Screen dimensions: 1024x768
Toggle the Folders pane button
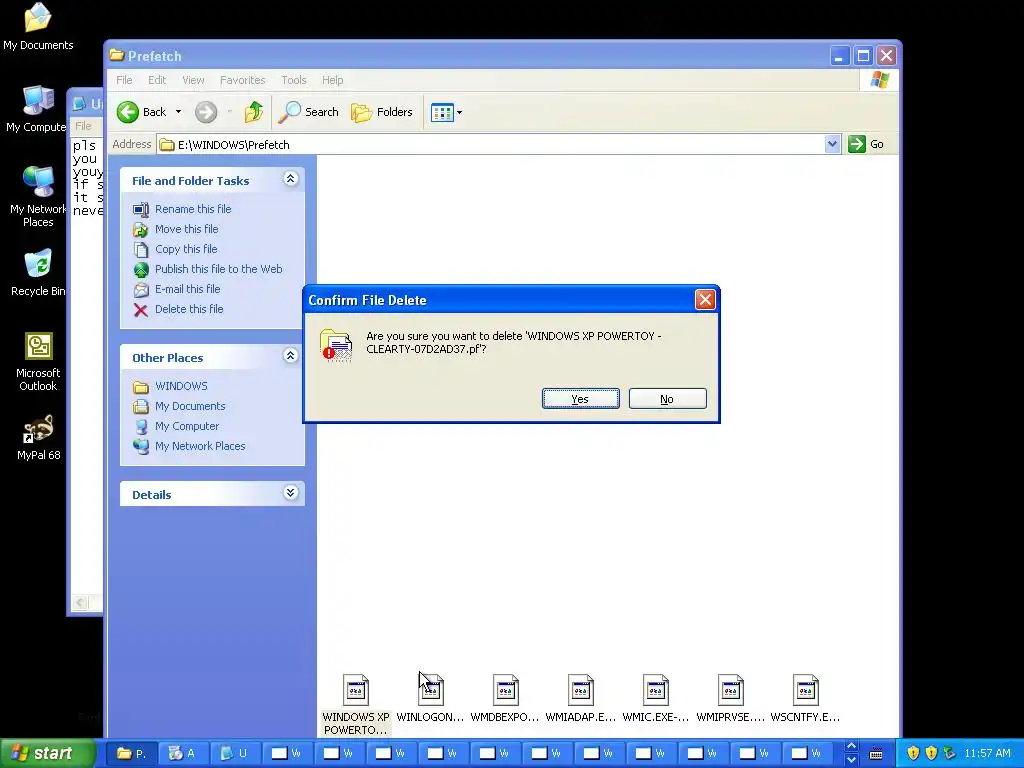click(x=381, y=112)
